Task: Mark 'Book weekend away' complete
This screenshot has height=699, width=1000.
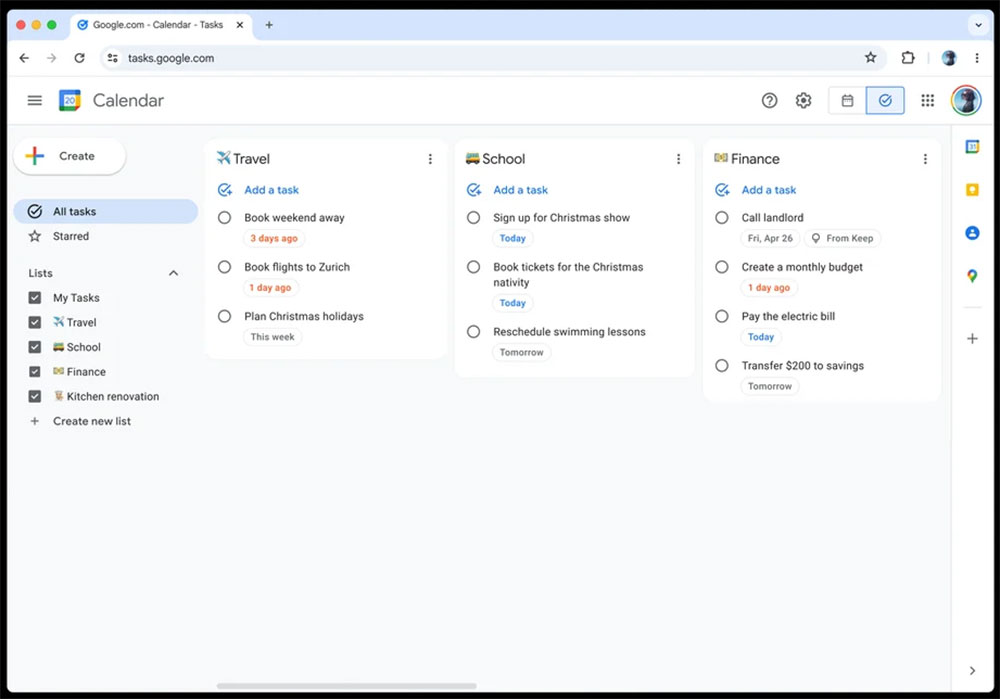Action: pos(224,217)
